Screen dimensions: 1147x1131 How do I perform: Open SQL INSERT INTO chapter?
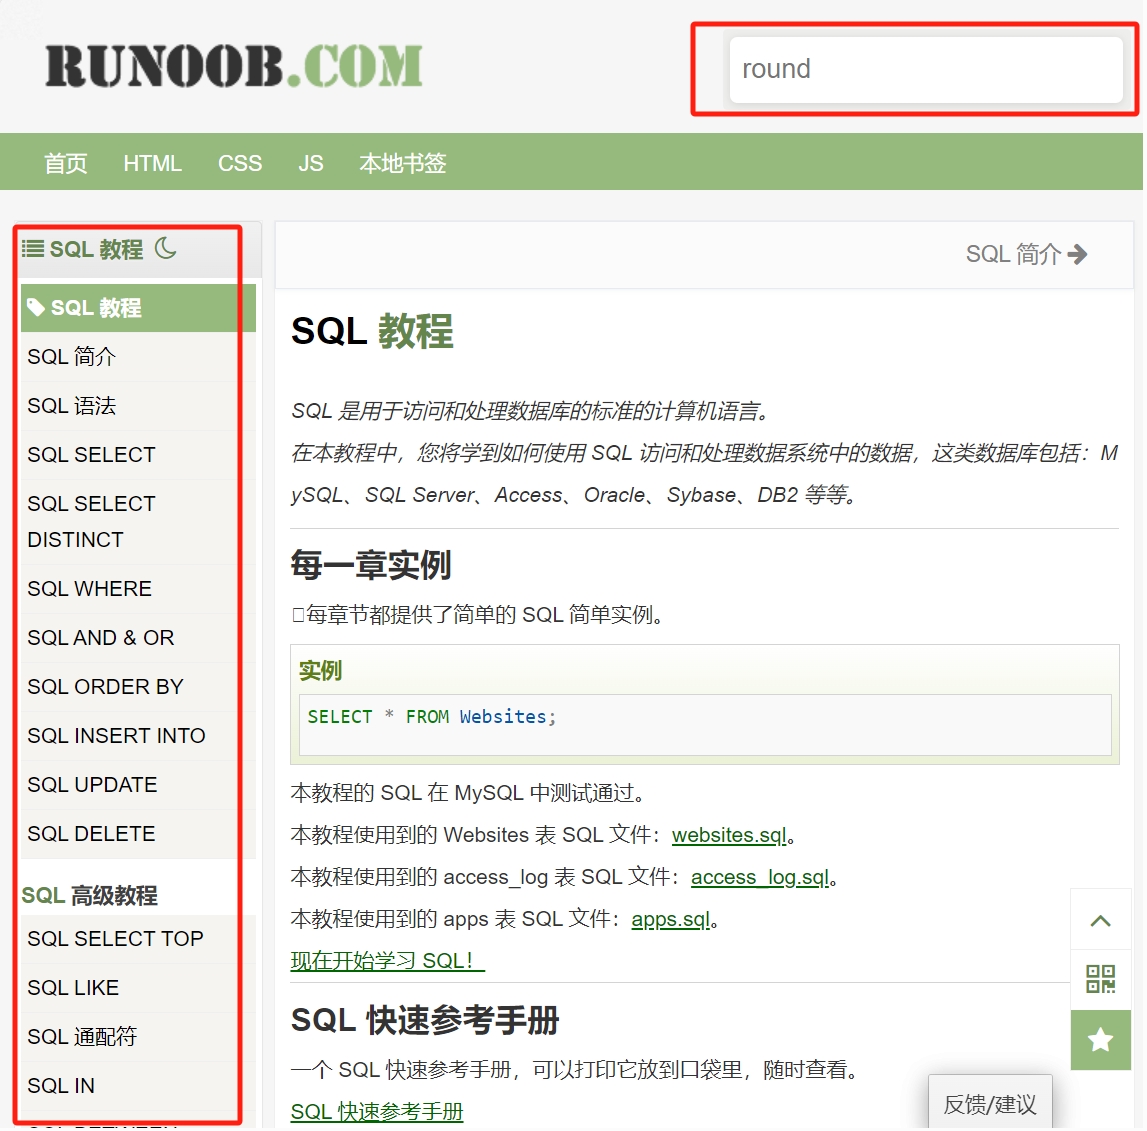tap(116, 736)
